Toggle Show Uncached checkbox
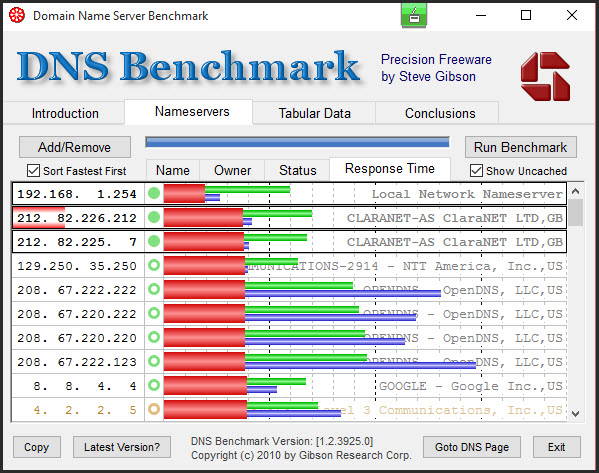The width and height of the screenshot is (599, 473). (x=476, y=170)
